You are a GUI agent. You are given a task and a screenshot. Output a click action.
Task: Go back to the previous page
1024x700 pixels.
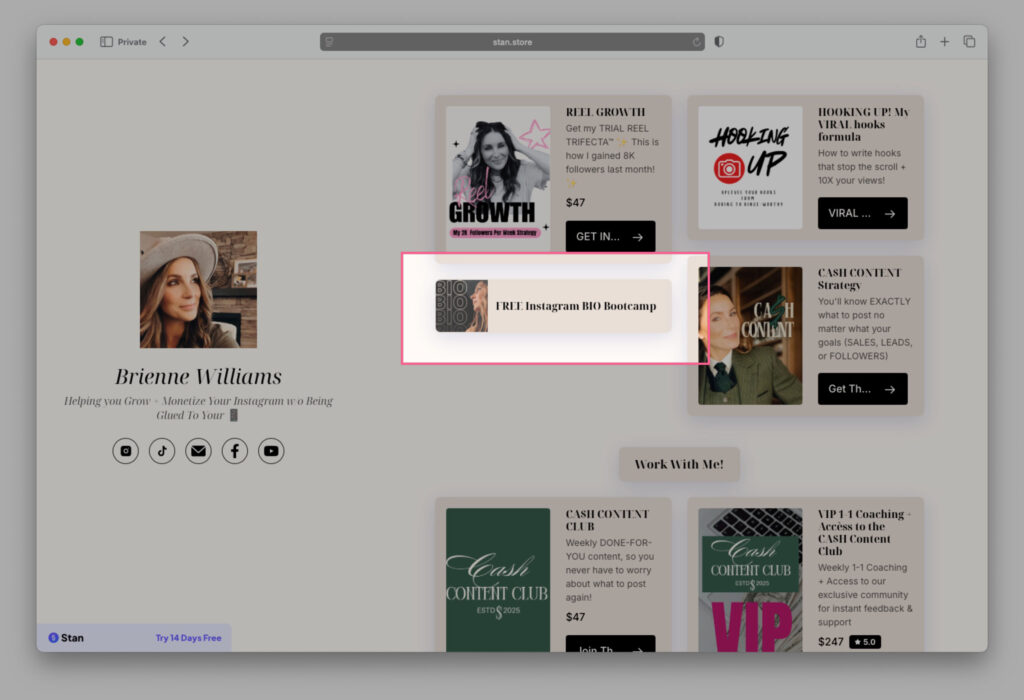click(163, 42)
